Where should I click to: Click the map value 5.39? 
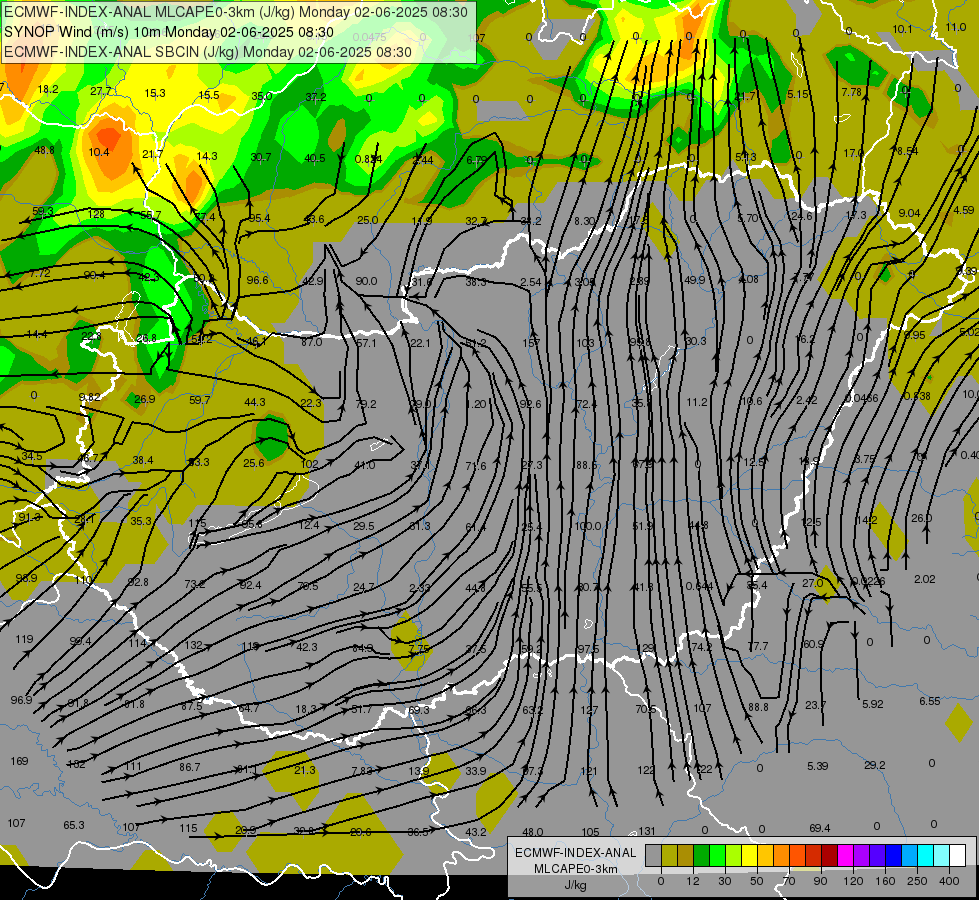(x=817, y=766)
